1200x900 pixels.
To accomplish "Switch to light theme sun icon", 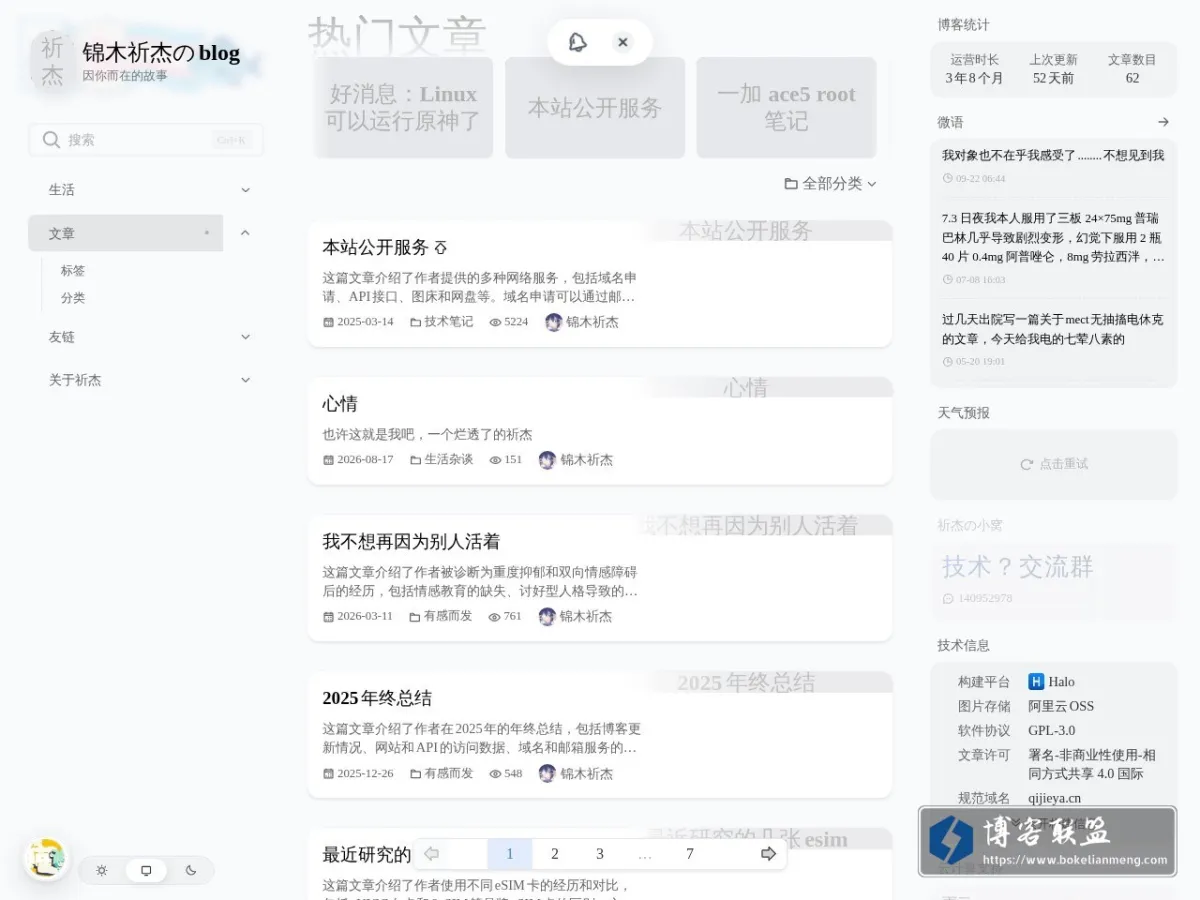I will pyautogui.click(x=102, y=871).
